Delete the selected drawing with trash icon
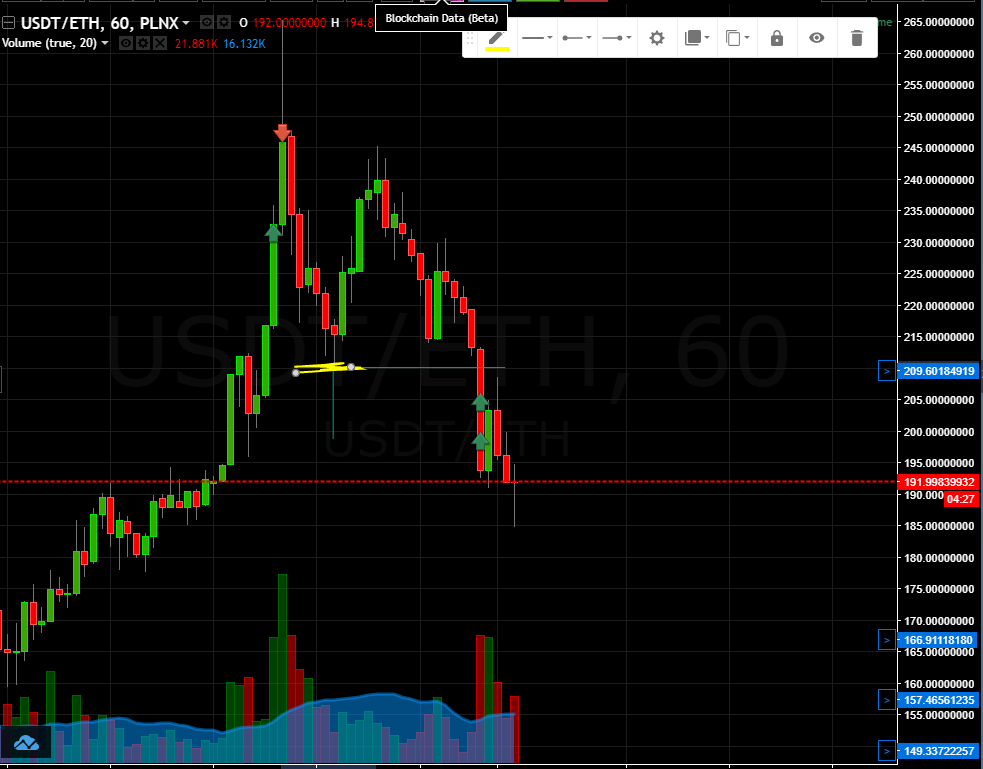983x769 pixels. (x=856, y=38)
